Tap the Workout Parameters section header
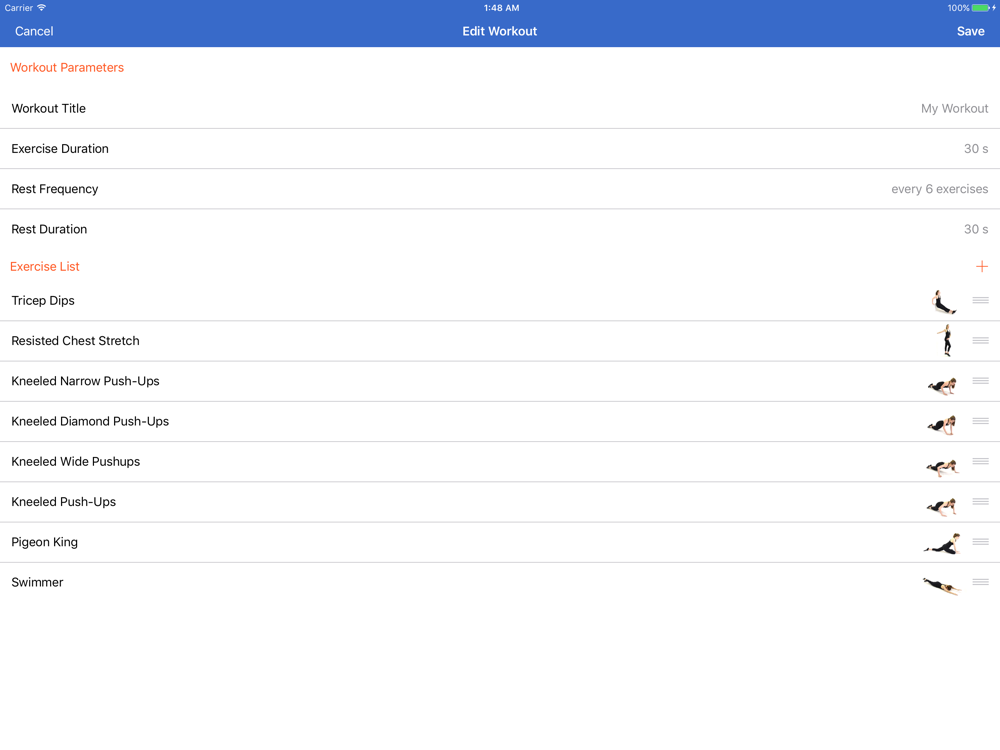 coord(67,68)
